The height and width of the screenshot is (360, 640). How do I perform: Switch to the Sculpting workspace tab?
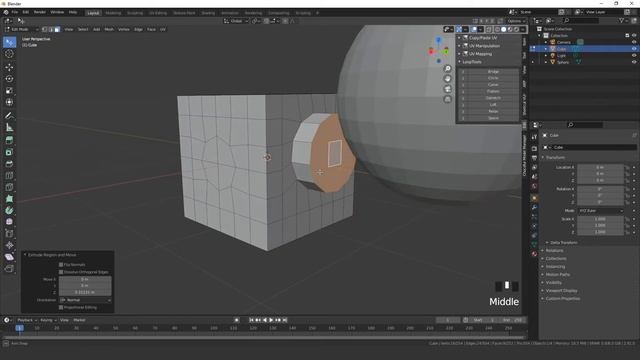135,13
